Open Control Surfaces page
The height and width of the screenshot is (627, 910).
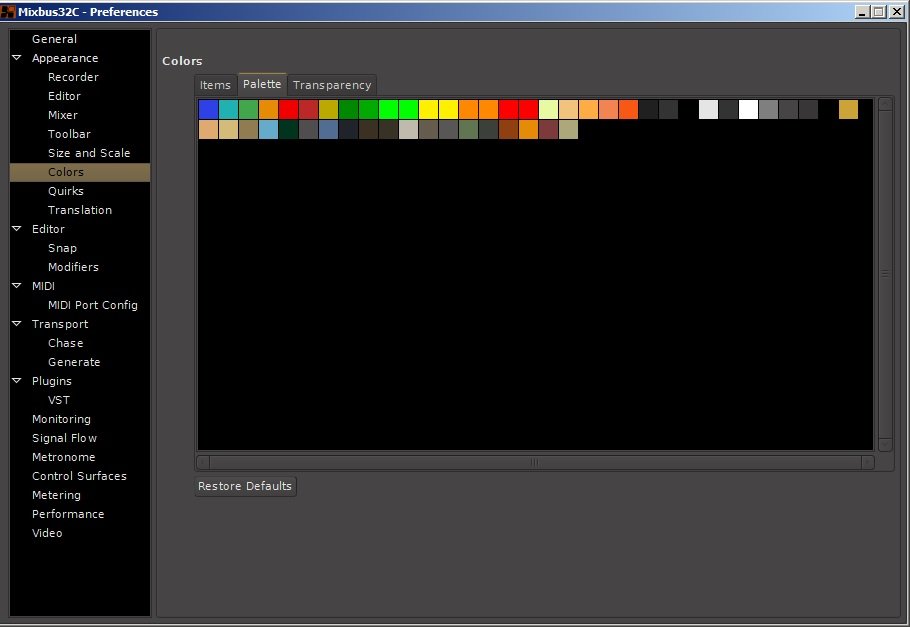[x=80, y=476]
